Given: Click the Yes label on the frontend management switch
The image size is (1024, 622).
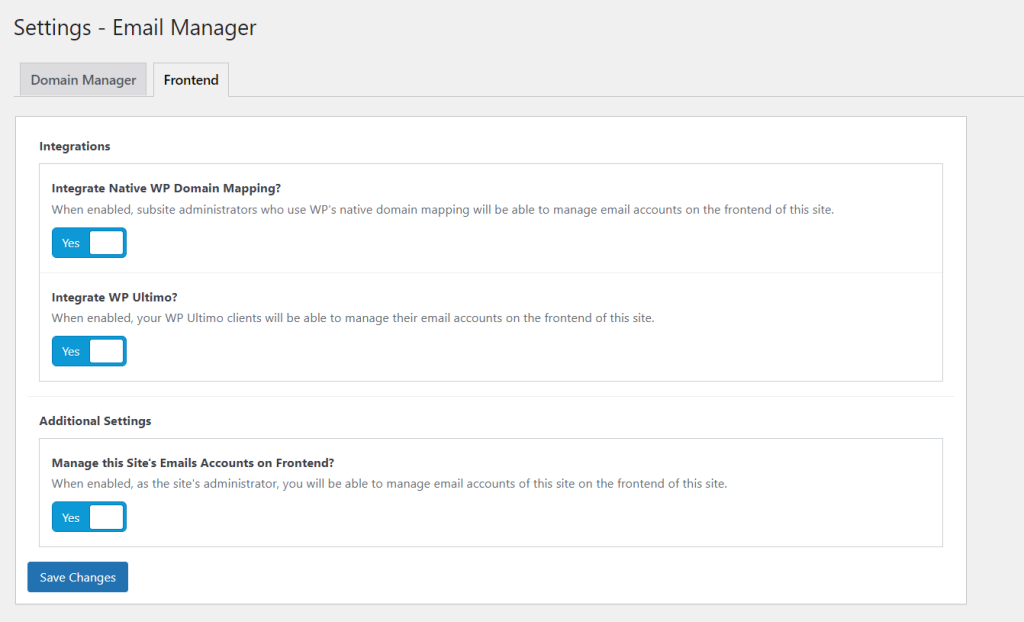Looking at the screenshot, I should [x=70, y=516].
